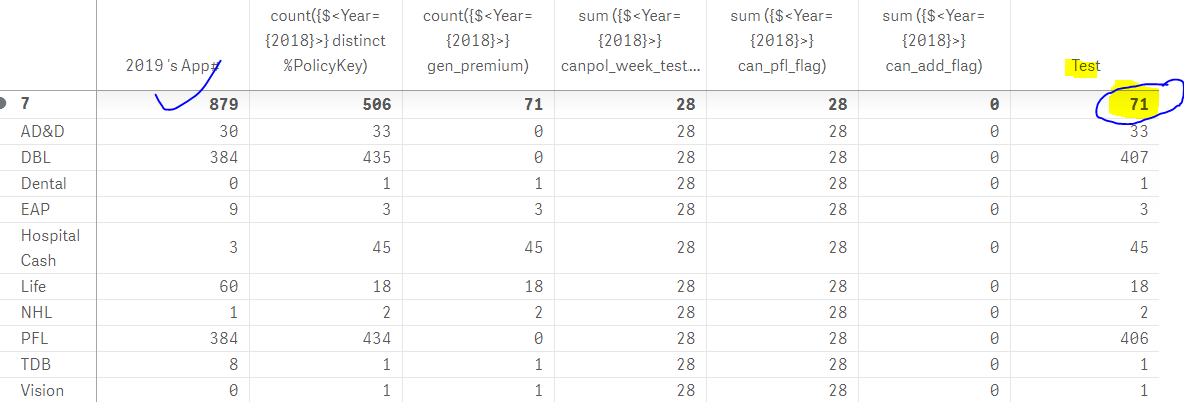This screenshot has height=402, width=1184.
Task: Click the EAP row label
Action: point(36,209)
